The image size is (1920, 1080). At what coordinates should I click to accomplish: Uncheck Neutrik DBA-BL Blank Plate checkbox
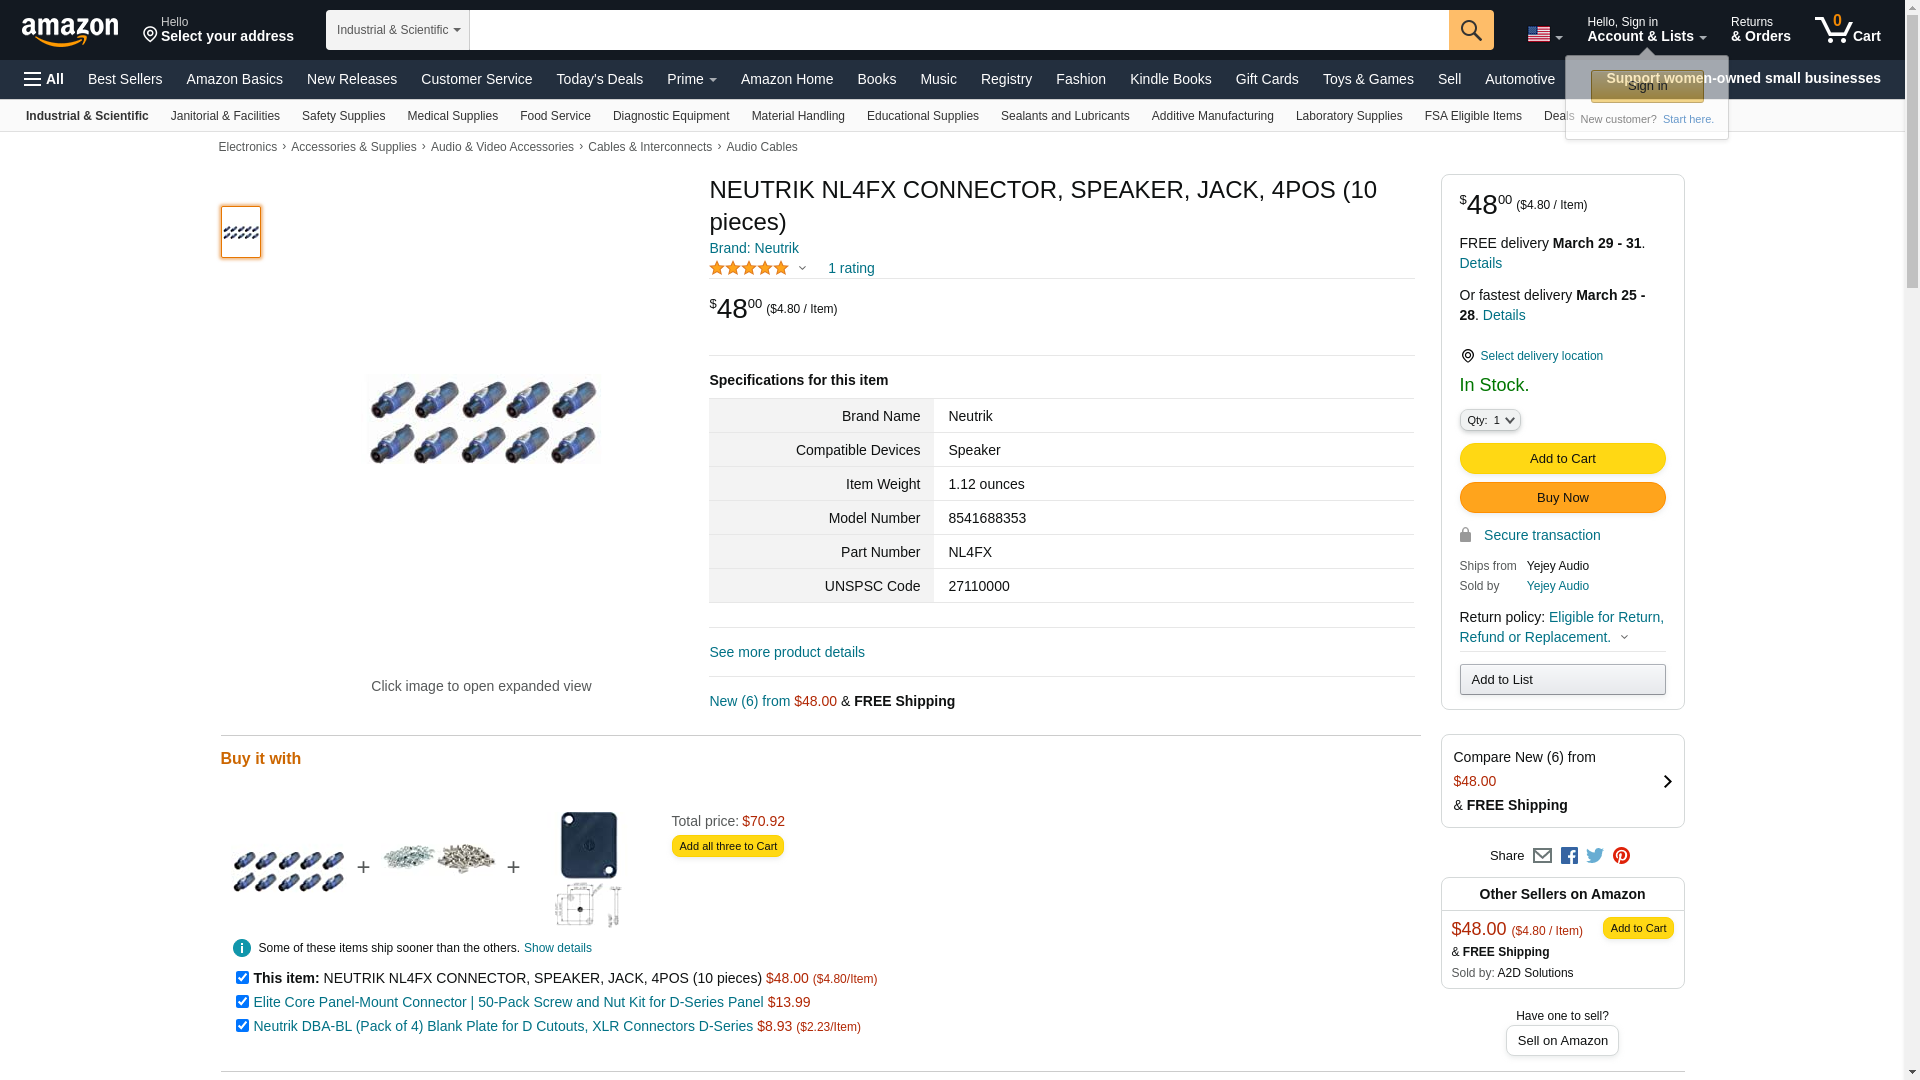pos(242,1026)
